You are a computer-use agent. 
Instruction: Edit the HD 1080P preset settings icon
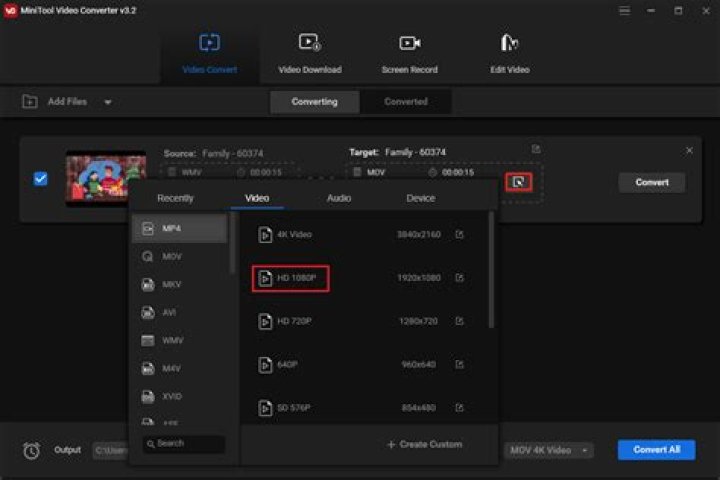(x=459, y=278)
